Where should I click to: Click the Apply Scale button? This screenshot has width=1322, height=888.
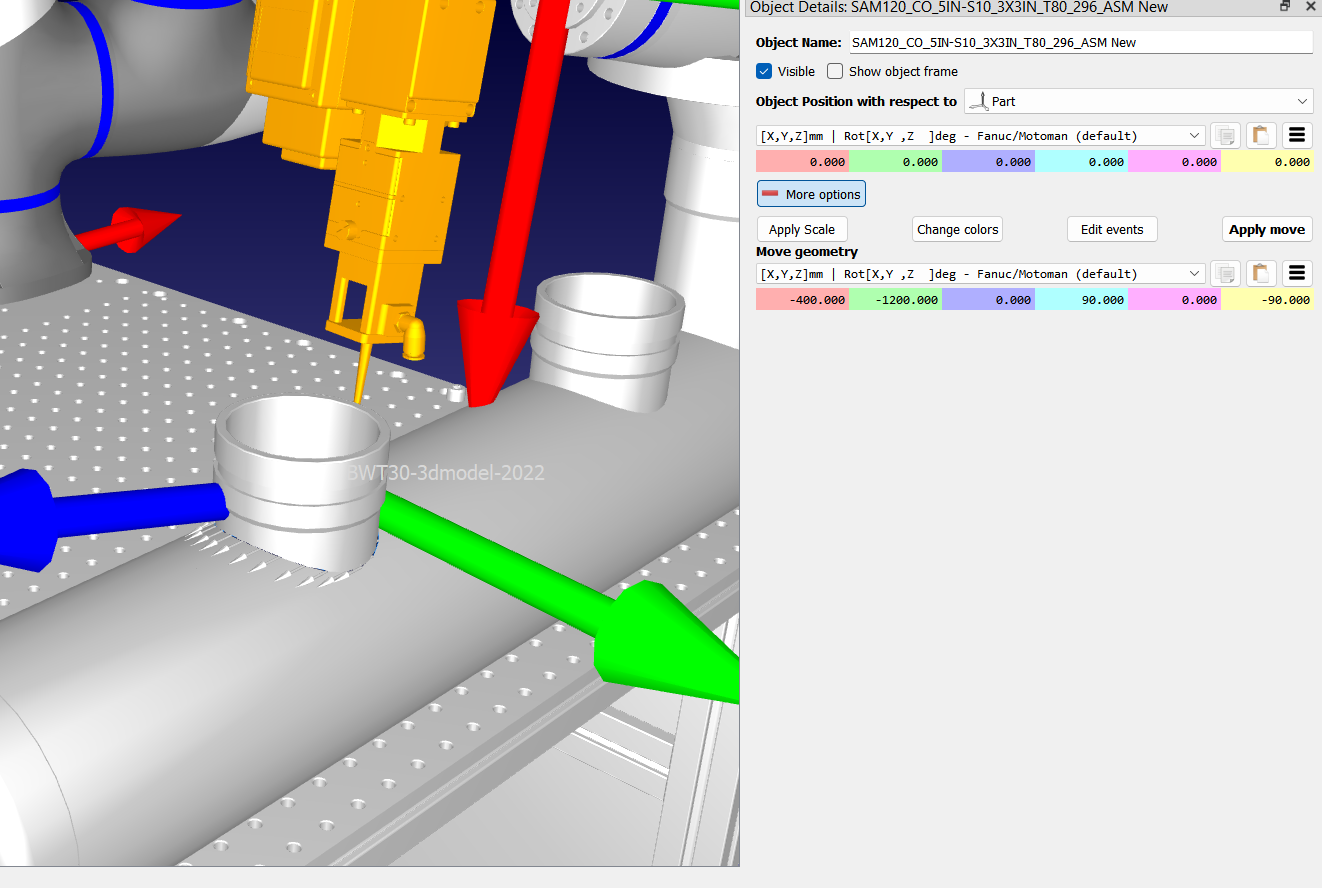coord(801,229)
